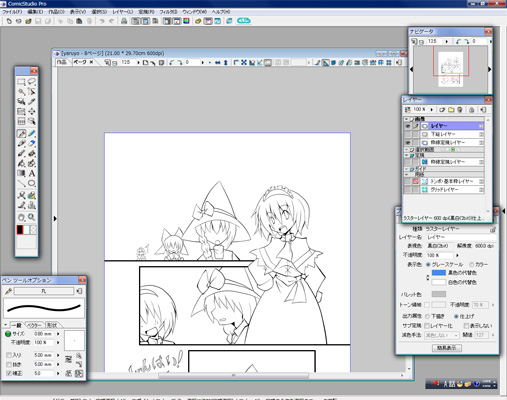The height and width of the screenshot is (400, 507).
Task: Click rotate left icon in page toolbar
Action: [x=172, y=62]
